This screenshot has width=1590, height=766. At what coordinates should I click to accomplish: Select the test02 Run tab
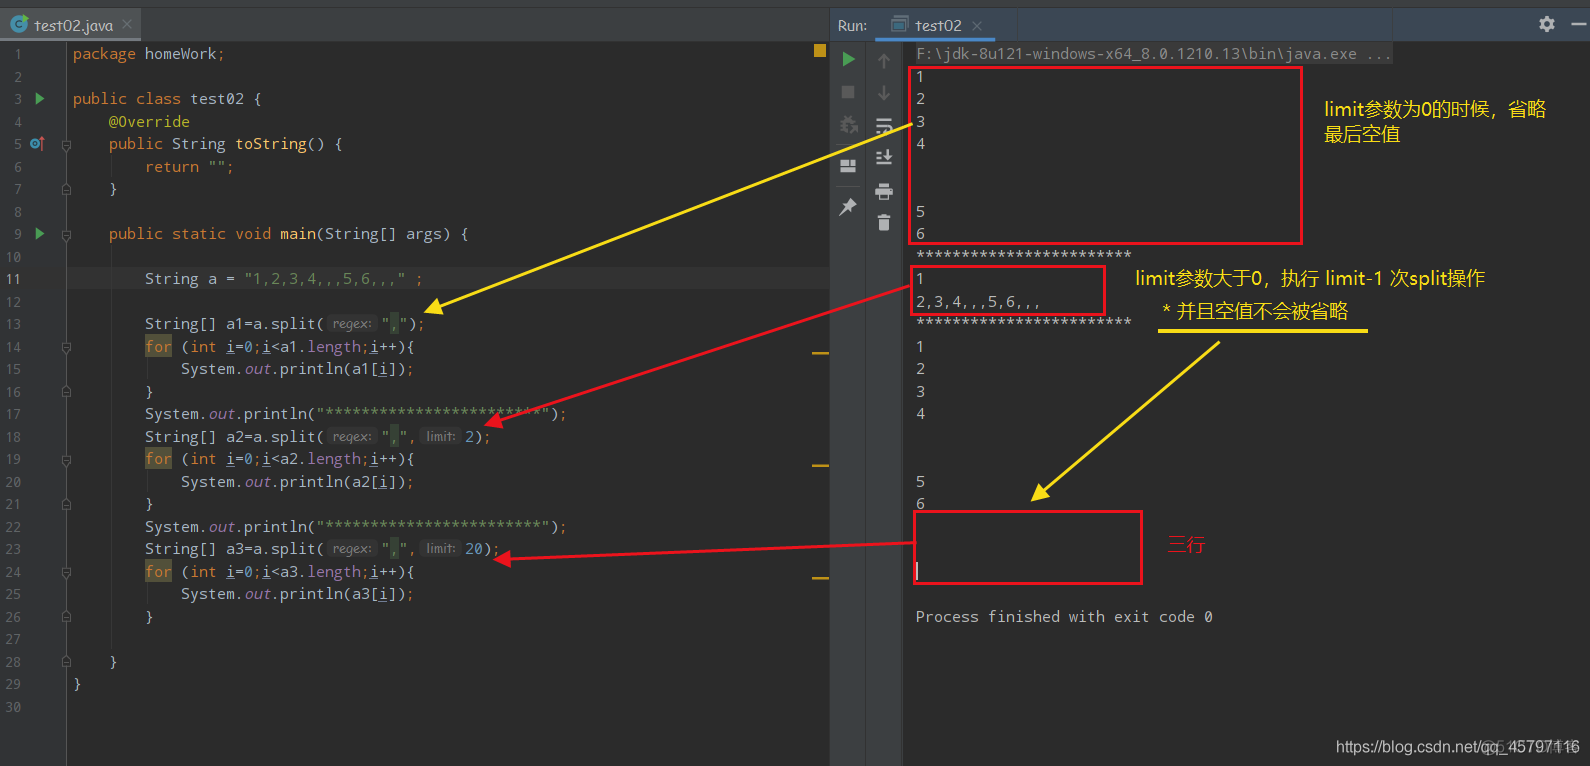938,25
